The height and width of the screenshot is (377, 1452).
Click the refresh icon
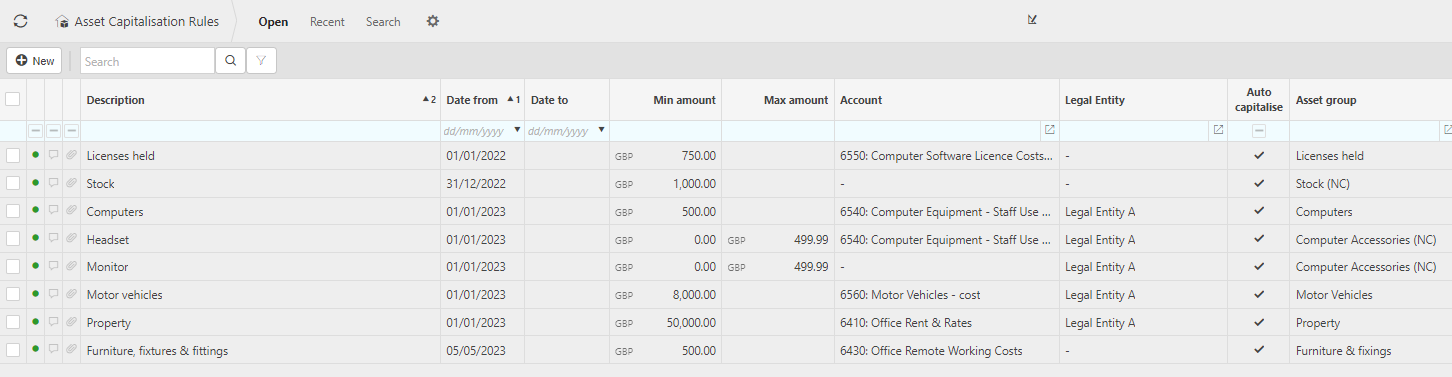coord(20,21)
